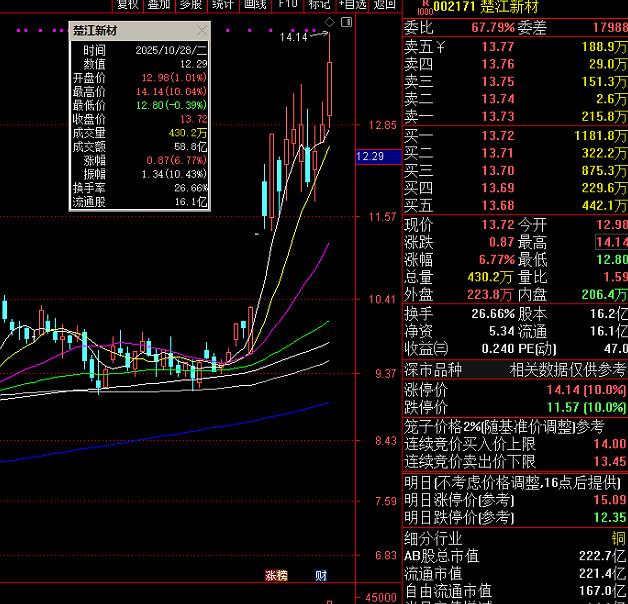Expand the 卖五 sell-depth arrow
628x604 pixels.
point(440,46)
